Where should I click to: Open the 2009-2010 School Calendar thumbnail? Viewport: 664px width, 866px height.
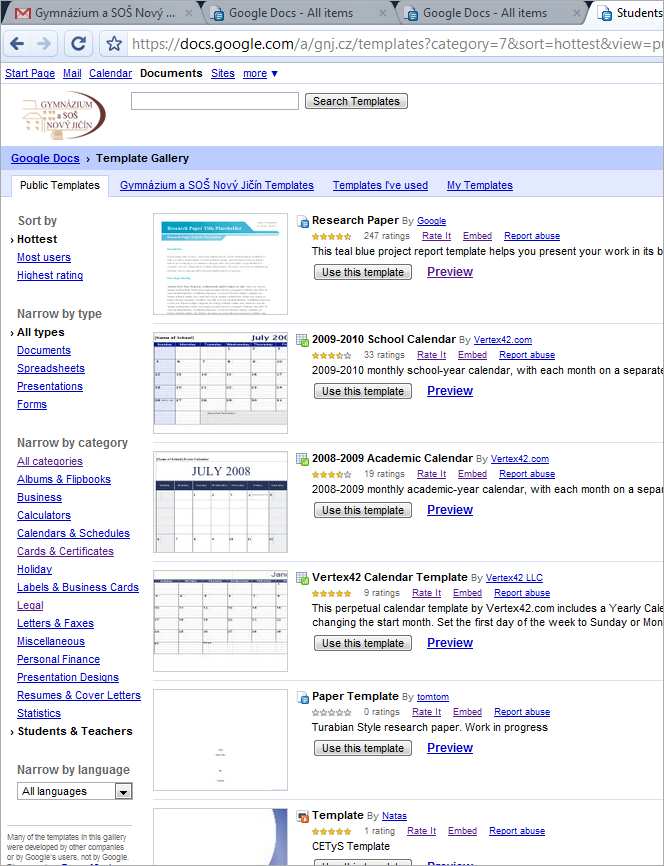220,383
